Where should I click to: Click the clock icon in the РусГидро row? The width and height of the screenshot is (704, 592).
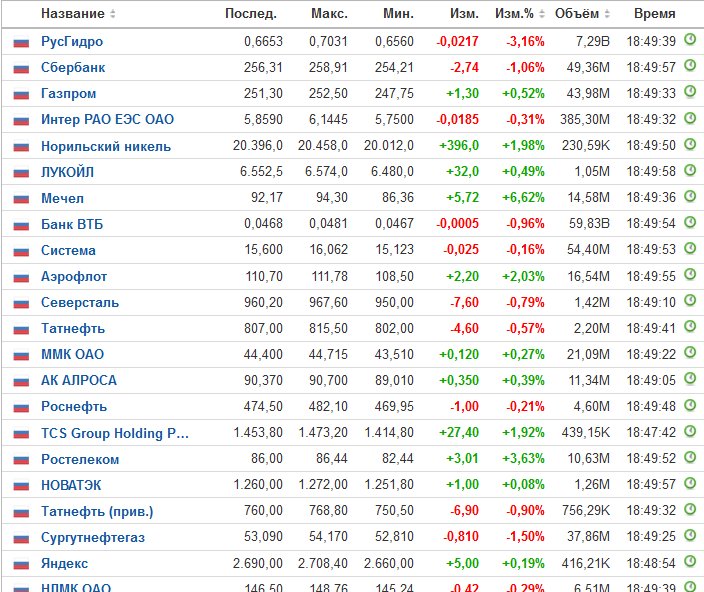[690, 39]
